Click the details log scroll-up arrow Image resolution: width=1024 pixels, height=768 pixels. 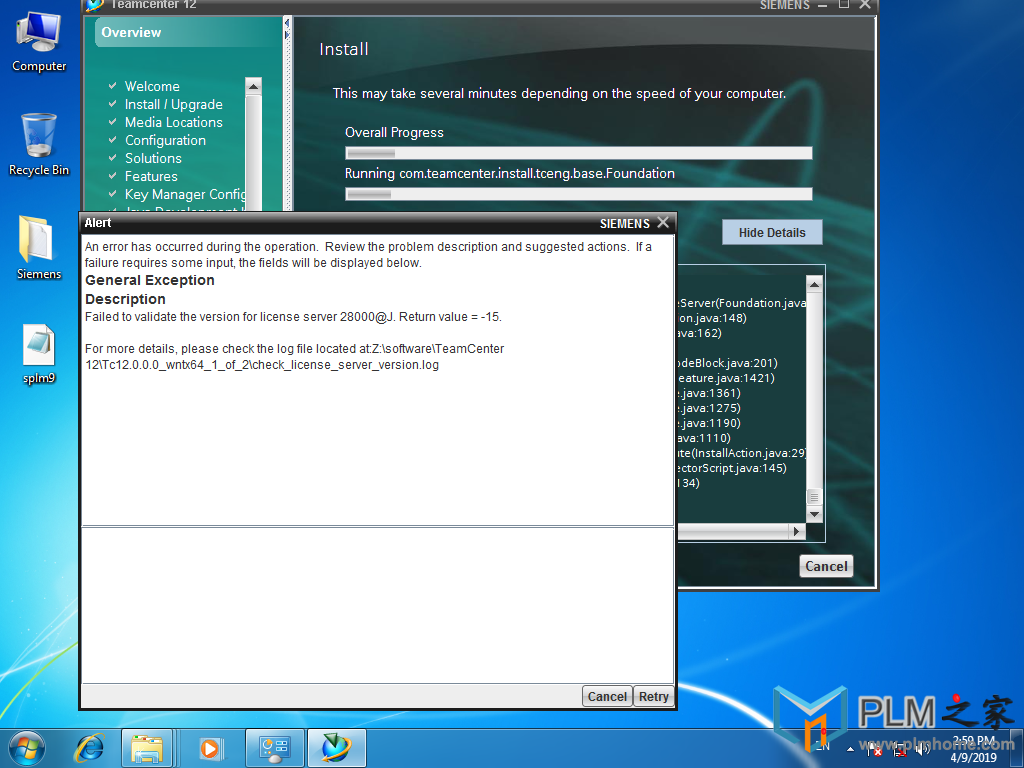[814, 285]
